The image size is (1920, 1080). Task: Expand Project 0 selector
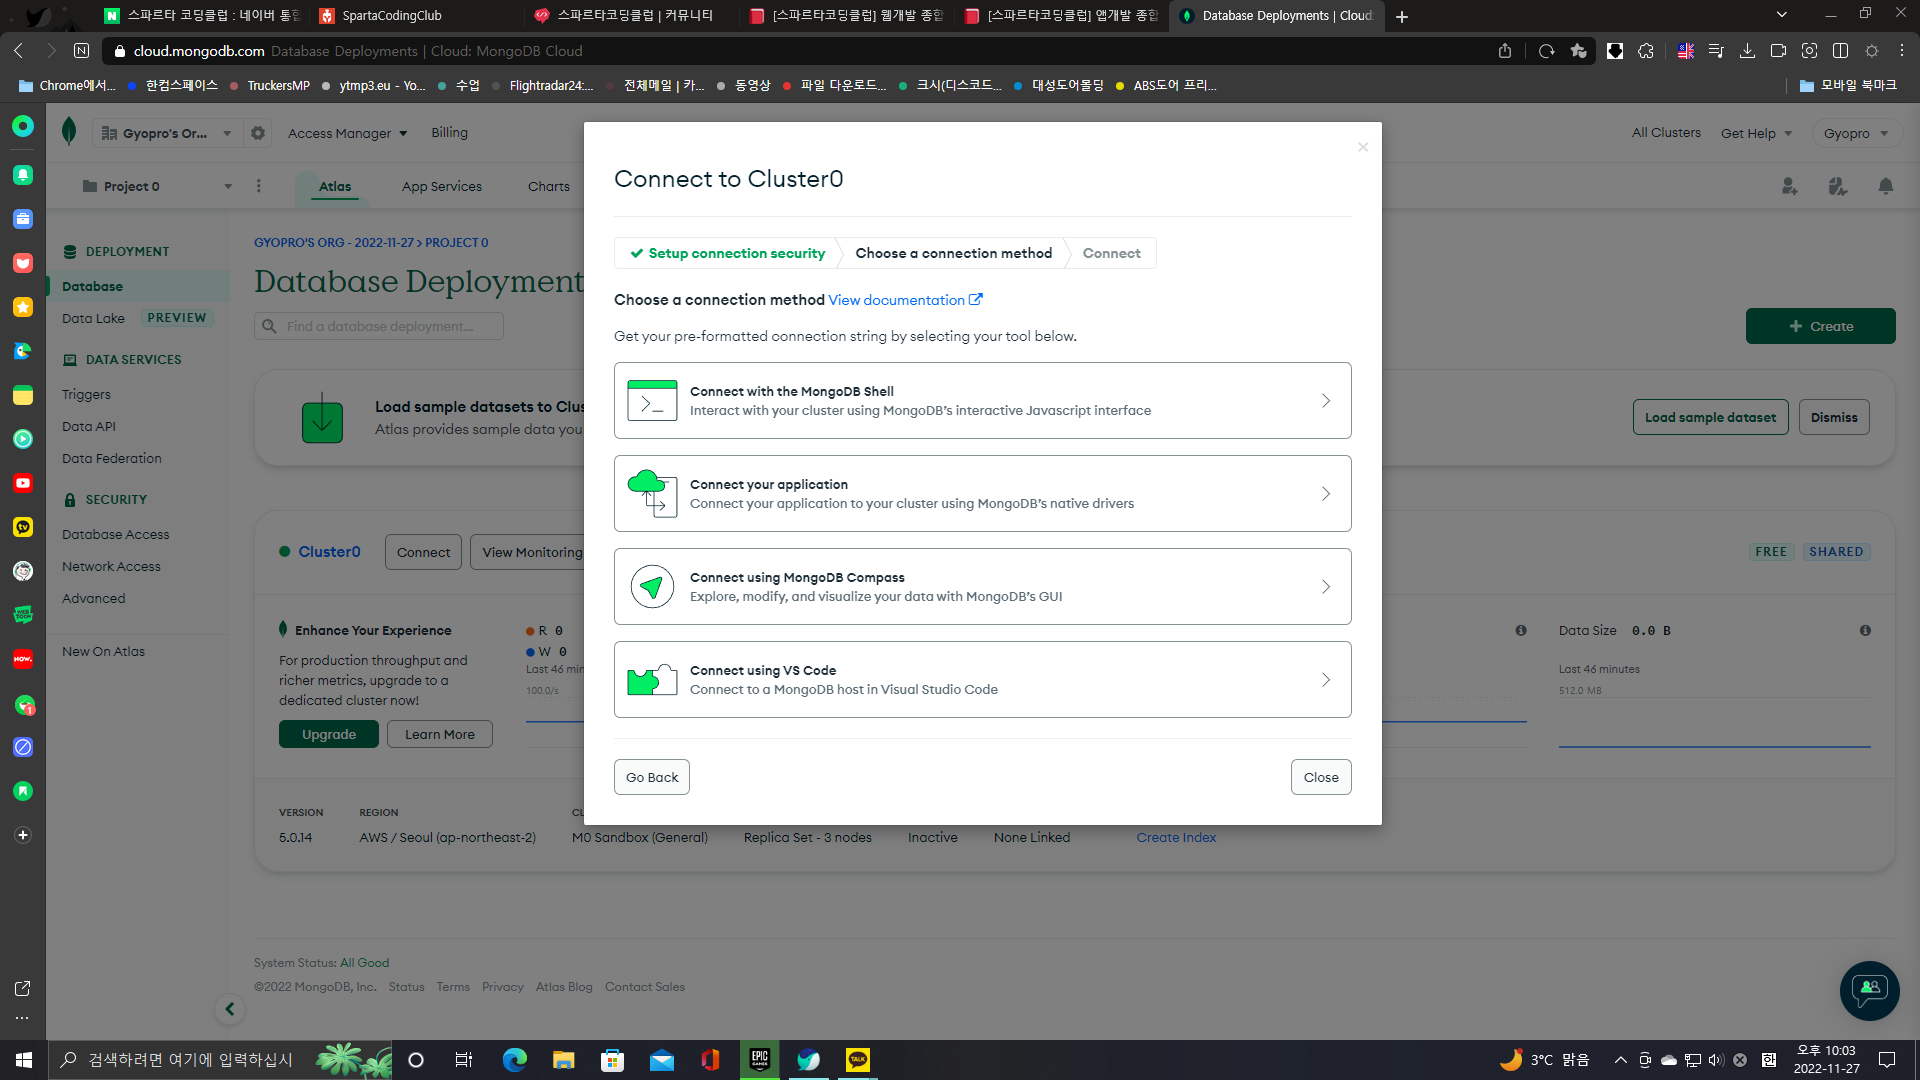click(157, 186)
